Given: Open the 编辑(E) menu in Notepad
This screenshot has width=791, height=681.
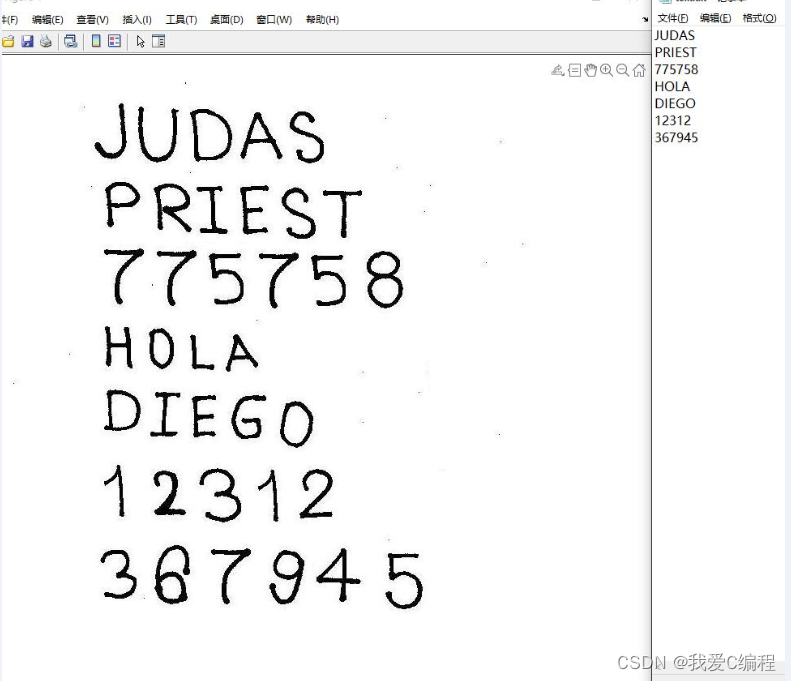Looking at the screenshot, I should click(x=715, y=18).
